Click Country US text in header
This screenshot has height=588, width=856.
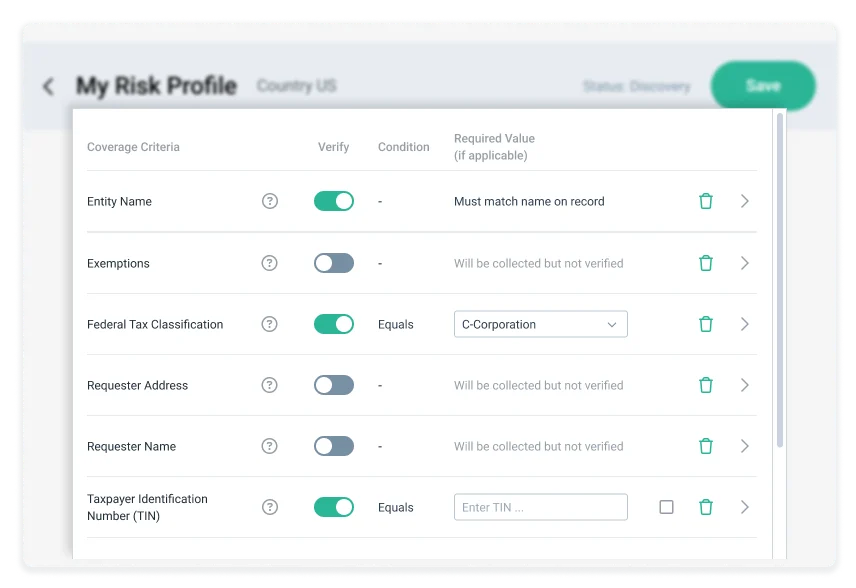pyautogui.click(x=296, y=86)
